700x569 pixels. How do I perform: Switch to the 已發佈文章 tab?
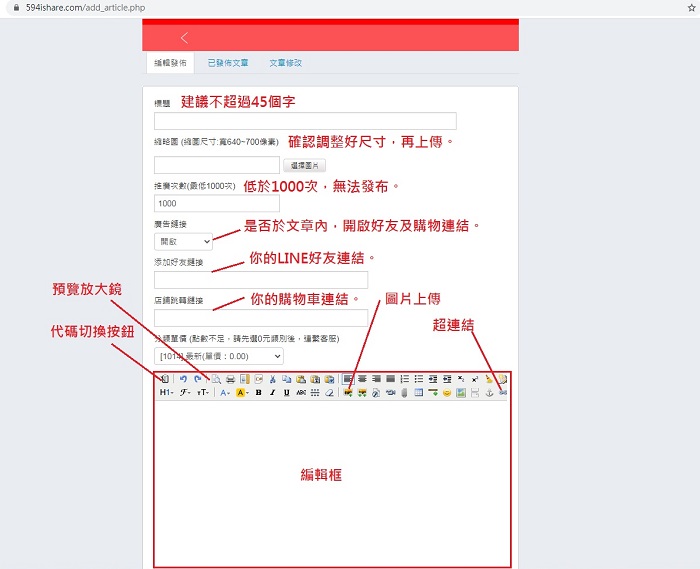point(228,63)
